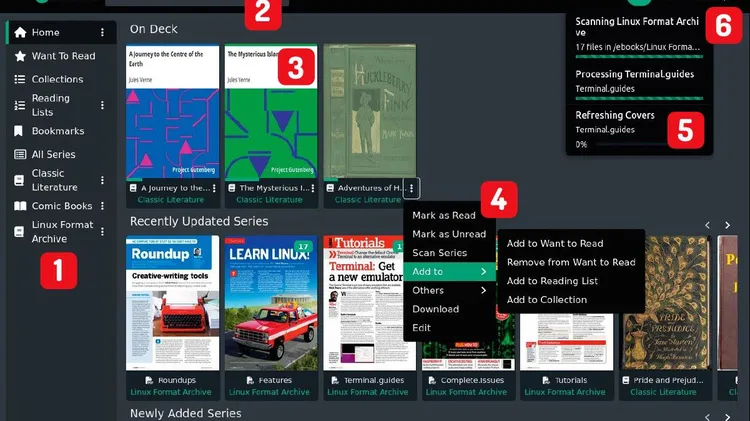The image size is (750, 421).
Task: Open A Journey to the... options menu
Action: point(214,188)
